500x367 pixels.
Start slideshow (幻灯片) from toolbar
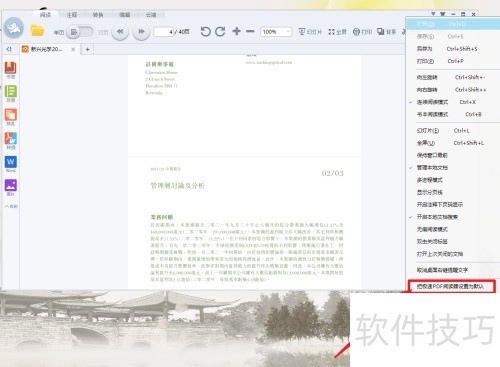(x=310, y=32)
